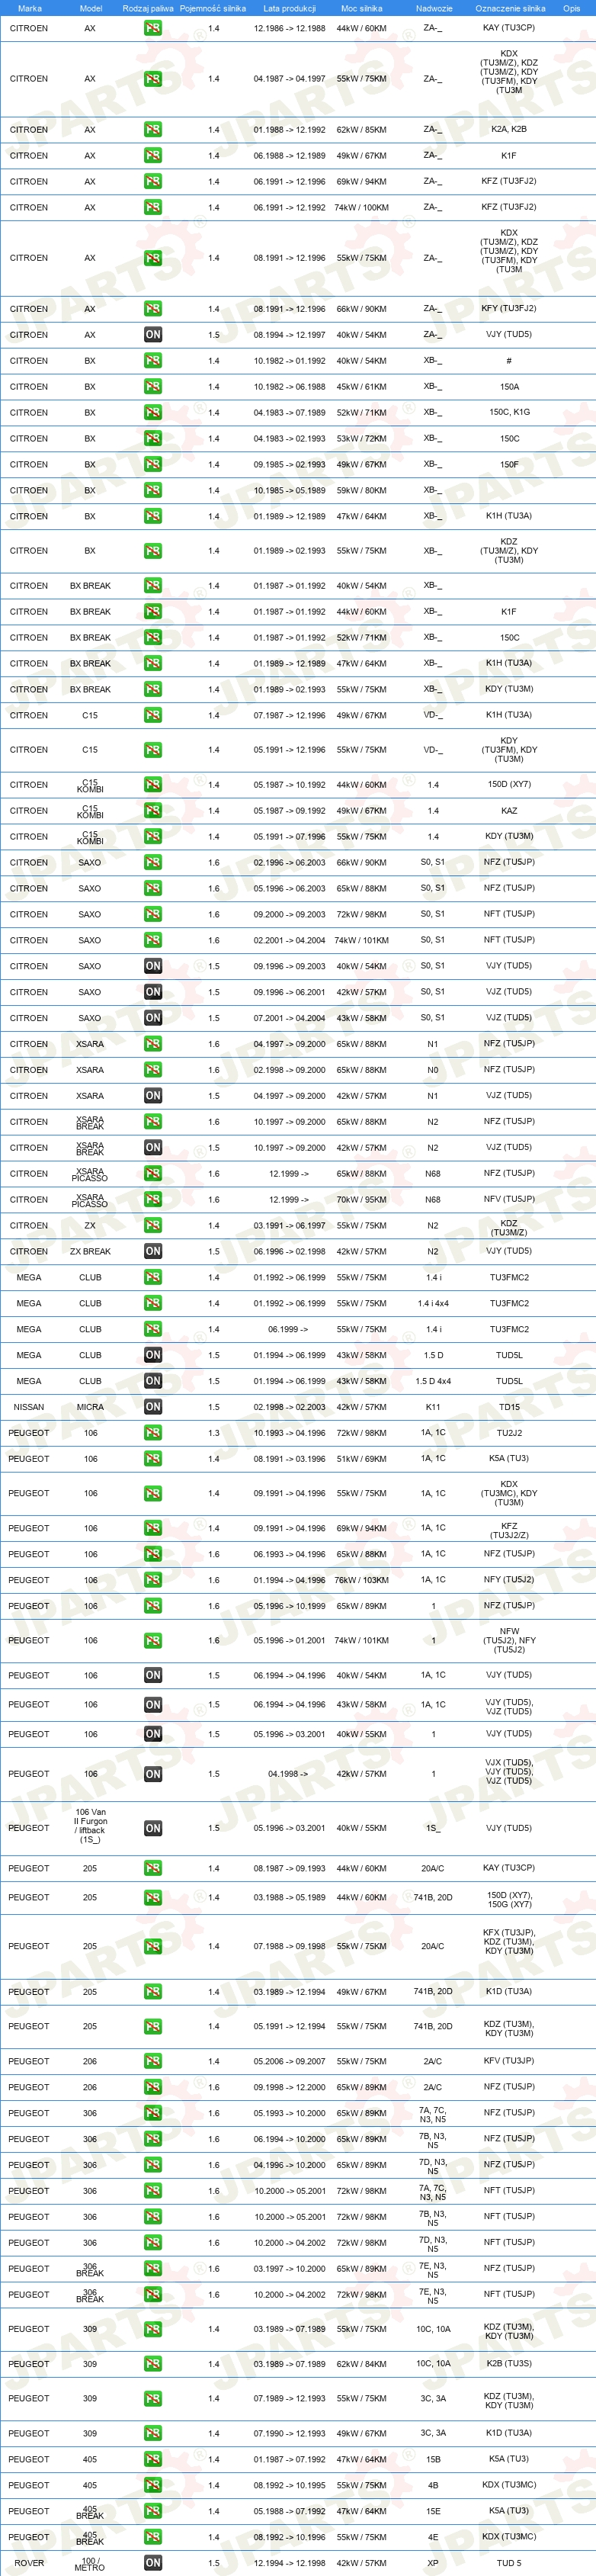
Task: Click the 1.5 D 4x4 body cell
Action: [x=433, y=1381]
